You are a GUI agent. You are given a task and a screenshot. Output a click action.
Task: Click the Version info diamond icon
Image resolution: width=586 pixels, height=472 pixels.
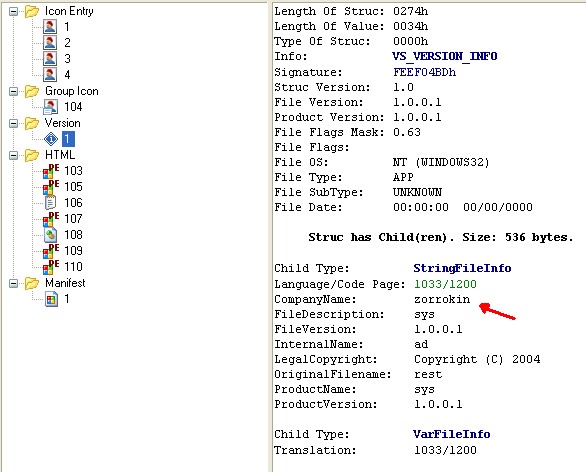pyautogui.click(x=51, y=139)
